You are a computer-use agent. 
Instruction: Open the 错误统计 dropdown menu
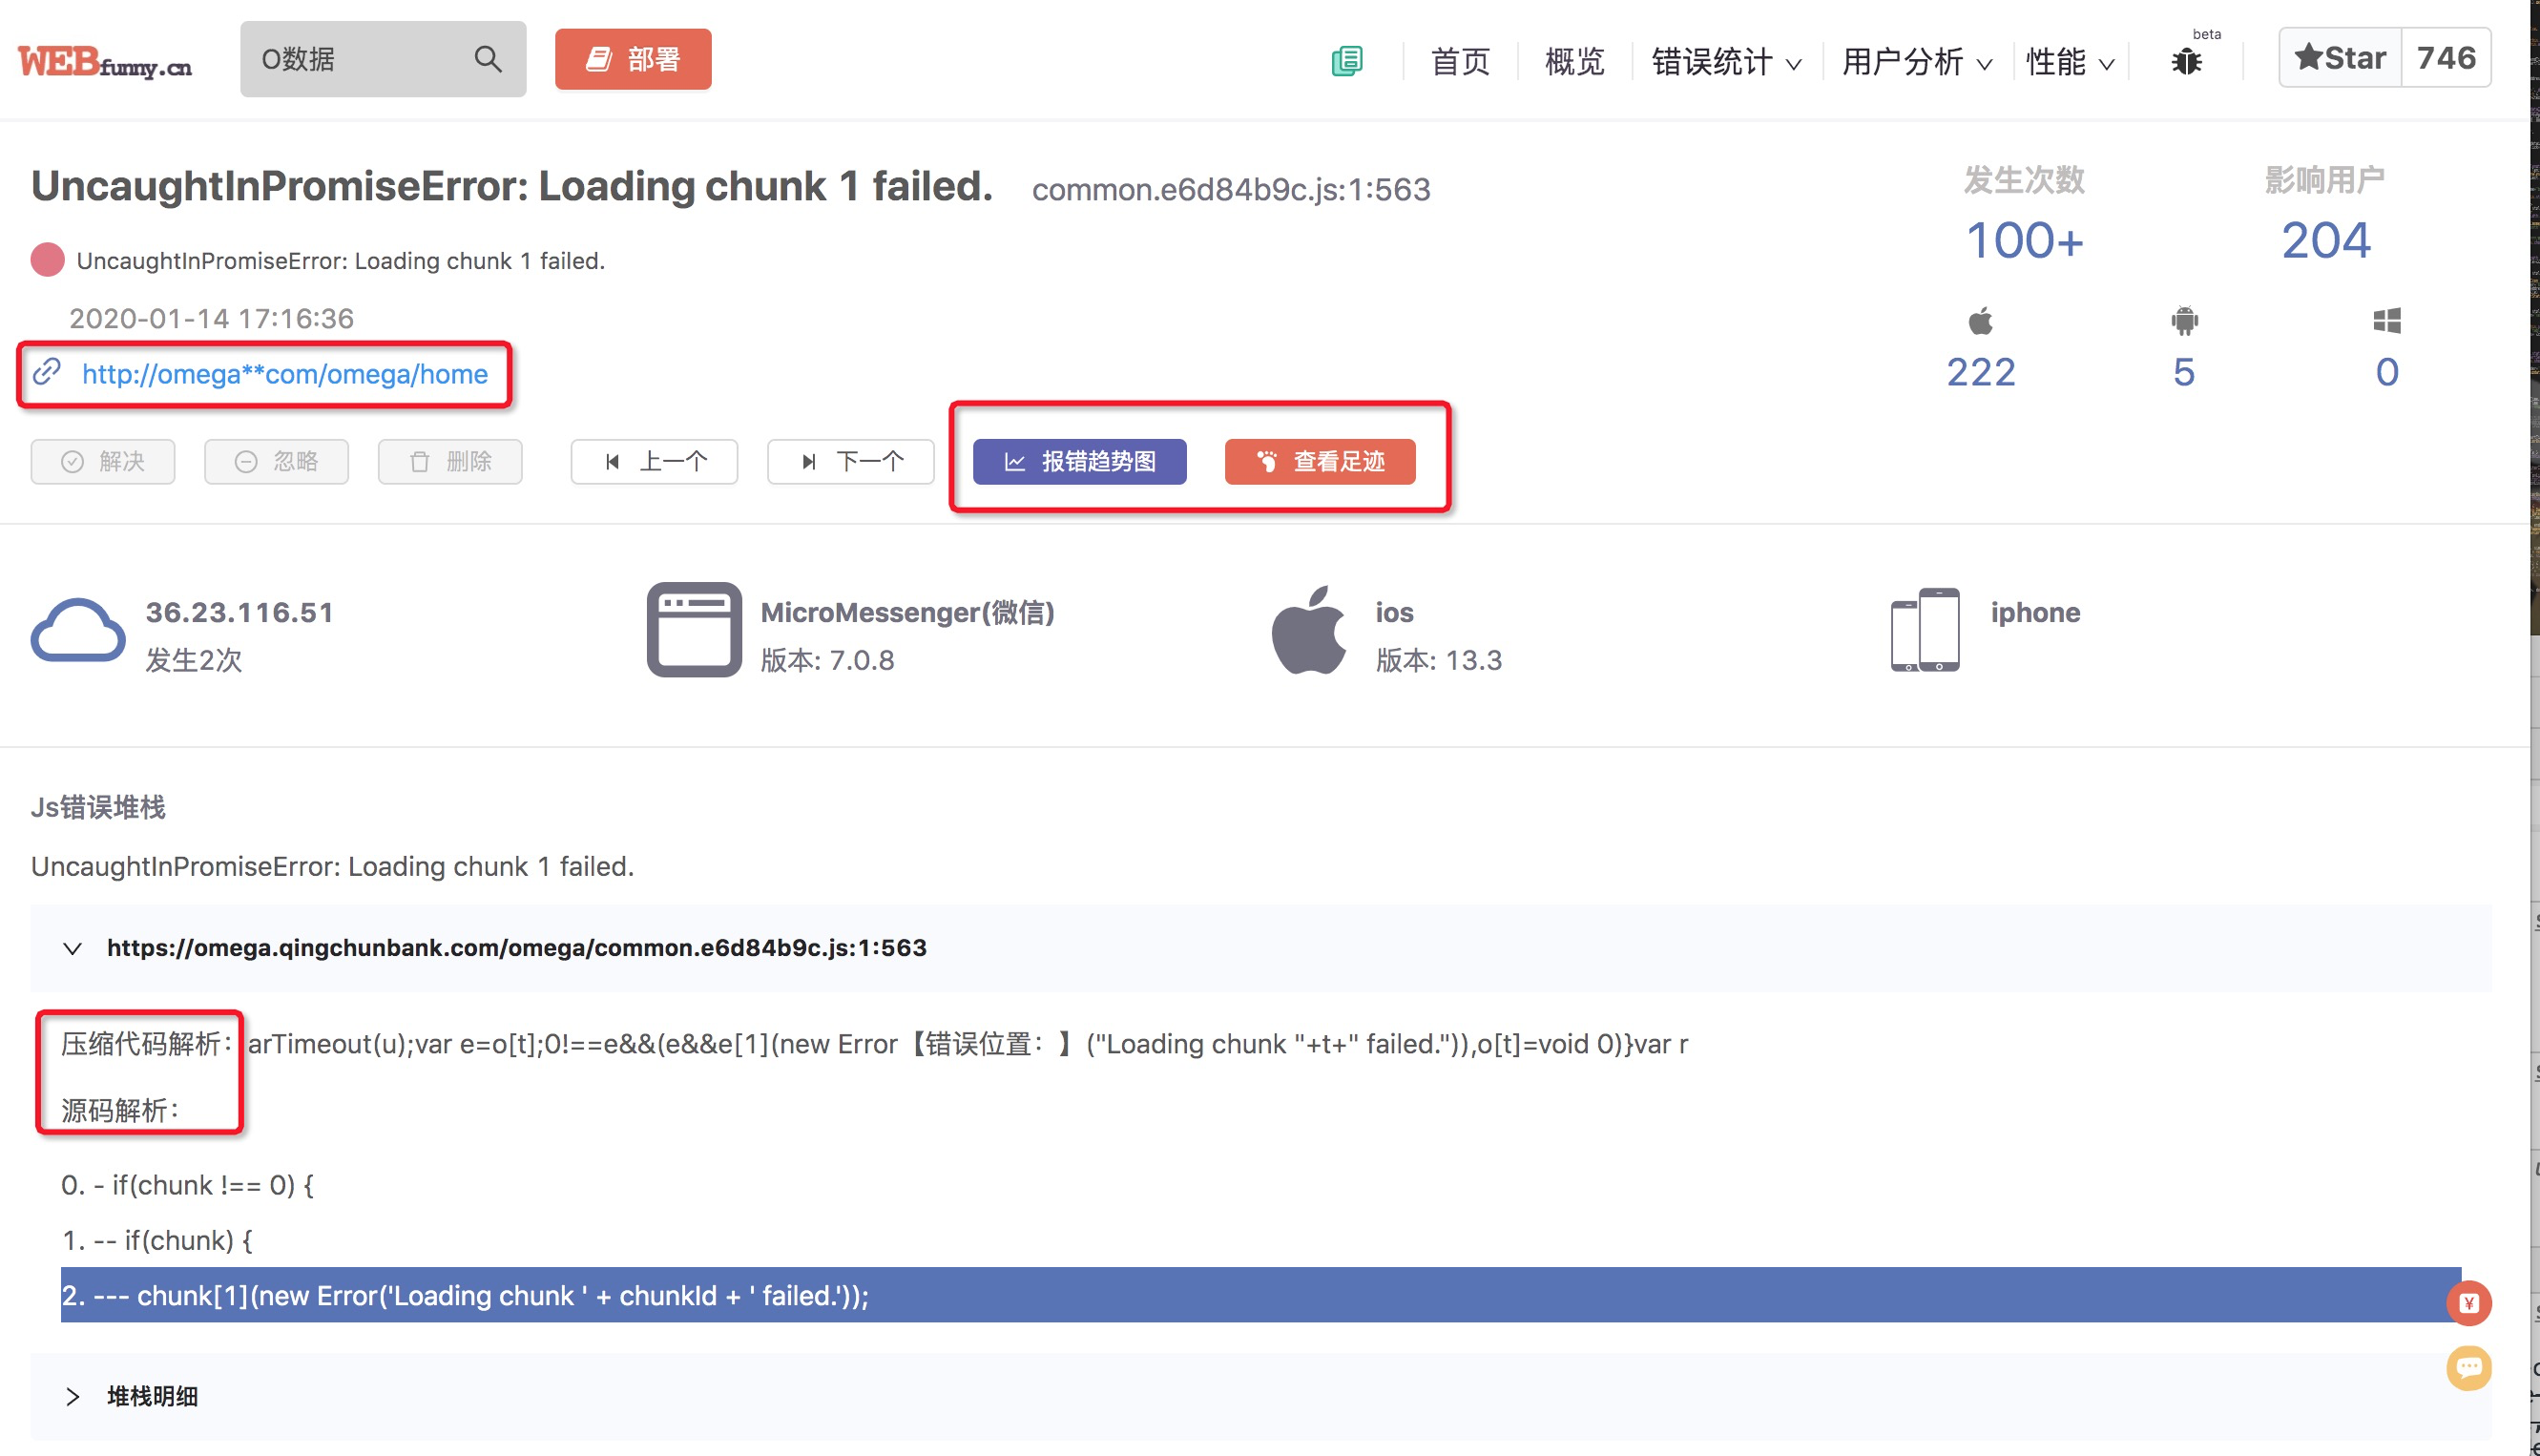(x=1725, y=62)
